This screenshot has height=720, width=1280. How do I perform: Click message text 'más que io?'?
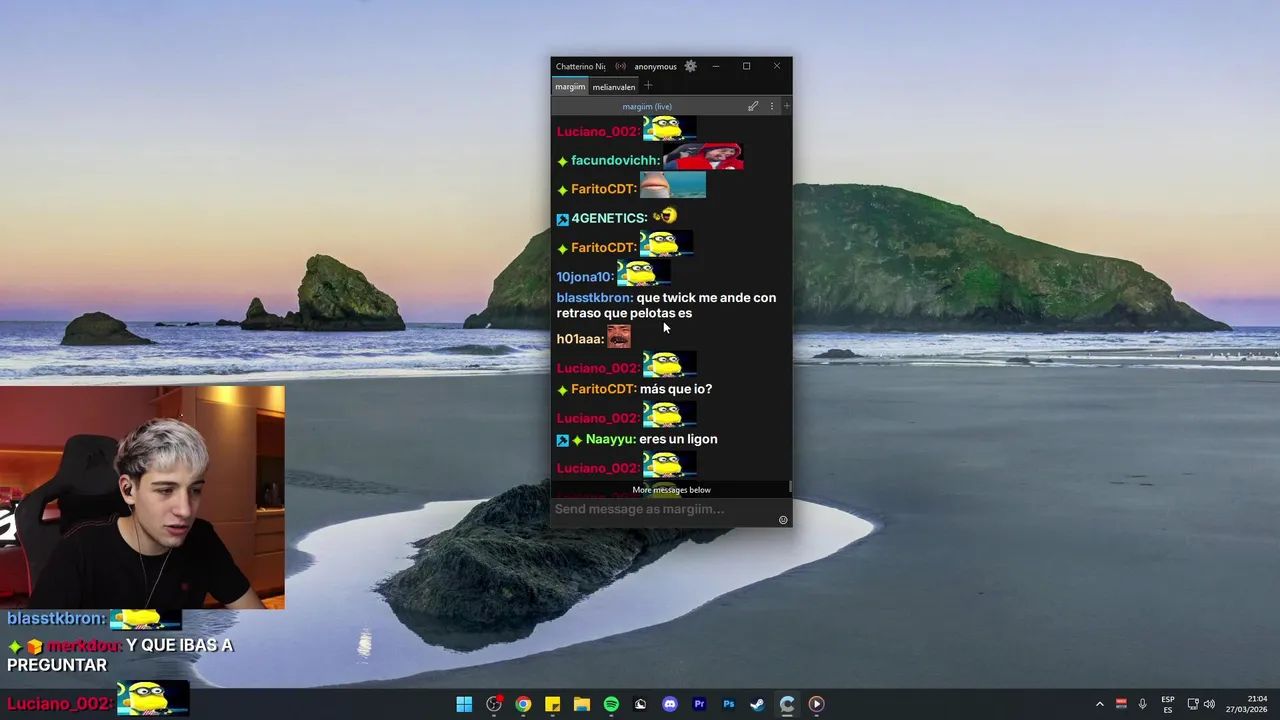[676, 389]
